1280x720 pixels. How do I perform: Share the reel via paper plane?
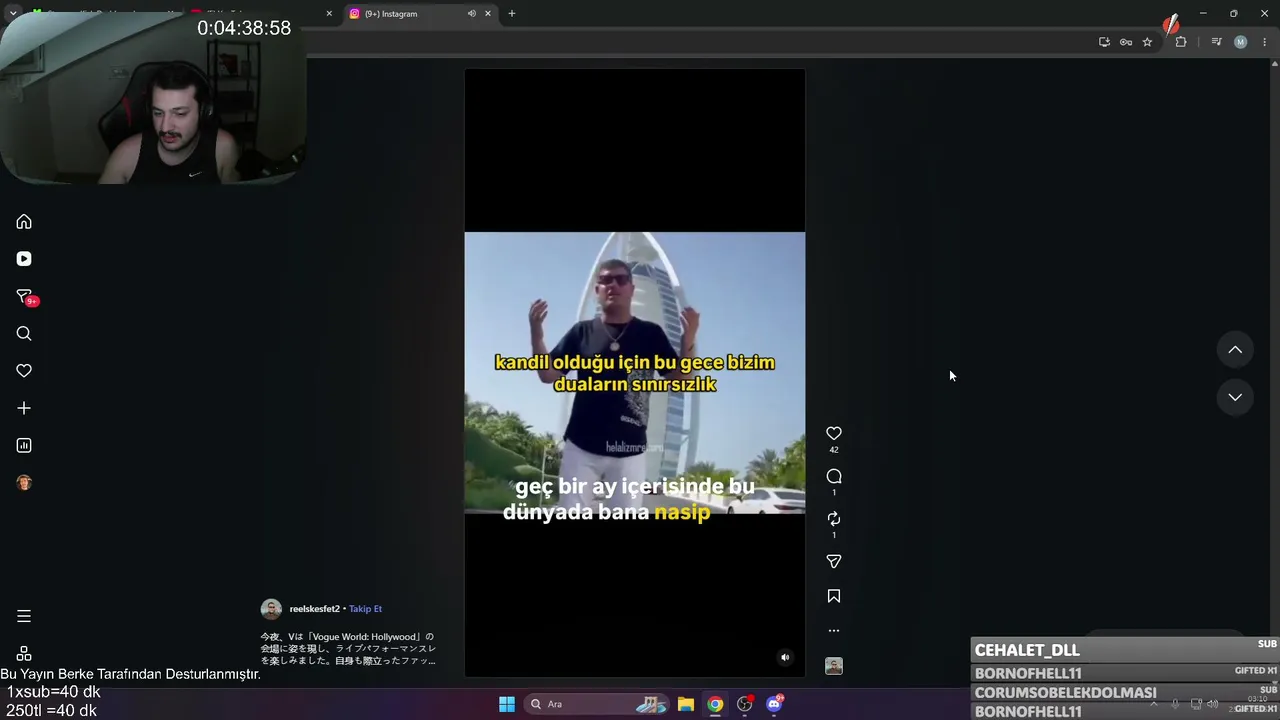834,562
